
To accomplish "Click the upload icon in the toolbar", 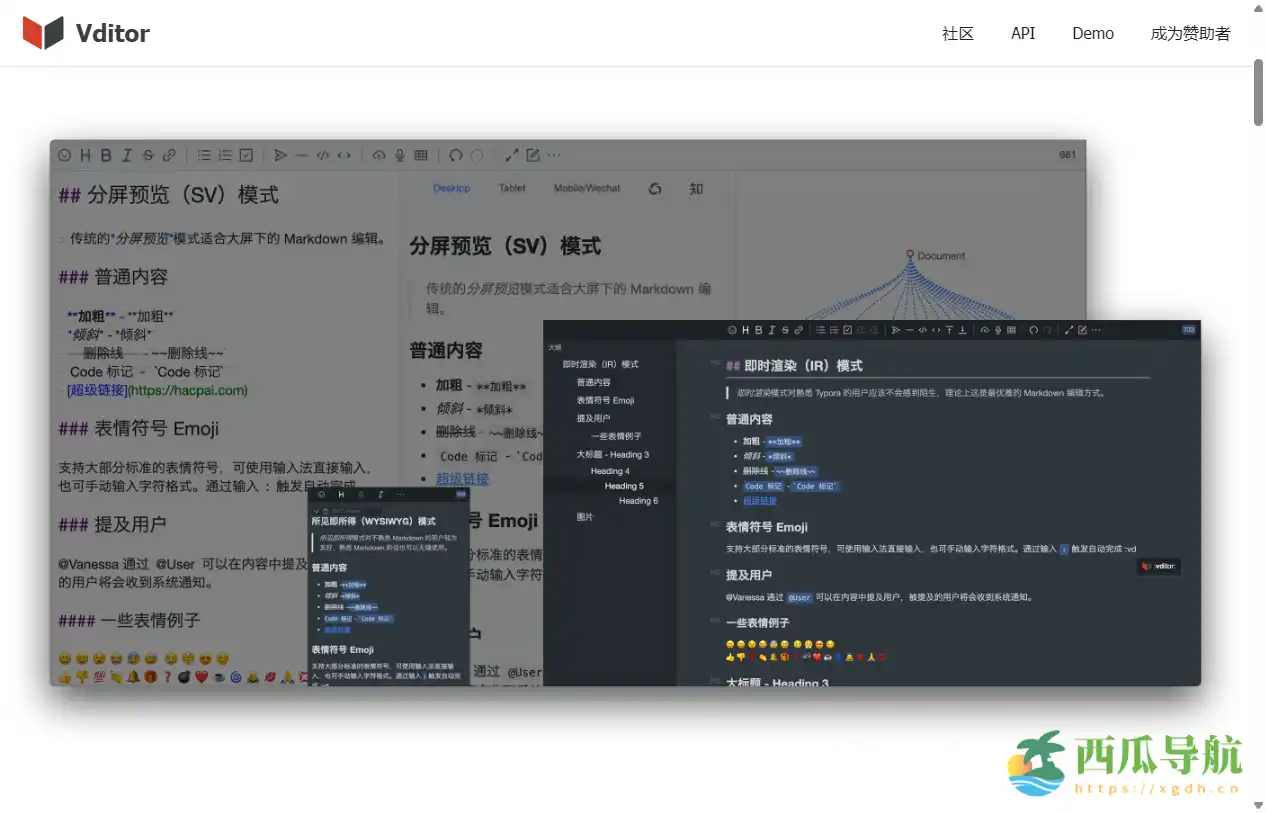I will (x=379, y=155).
